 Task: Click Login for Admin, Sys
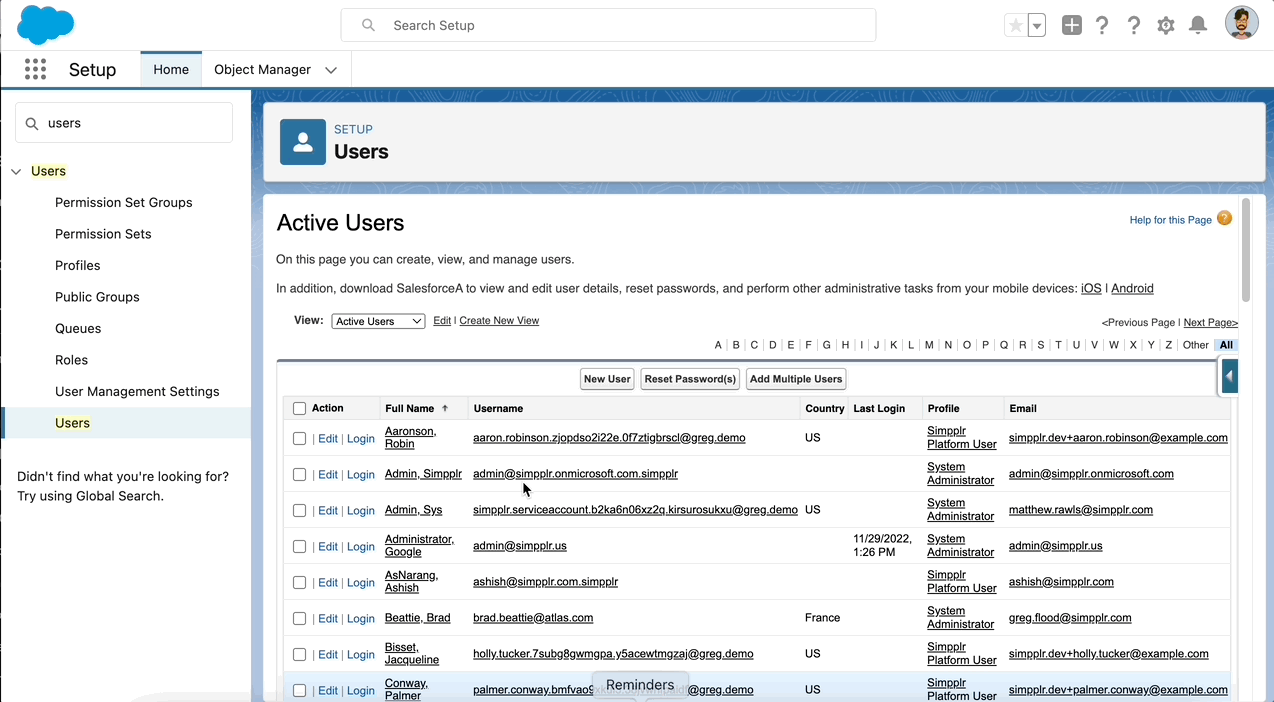pyautogui.click(x=361, y=511)
